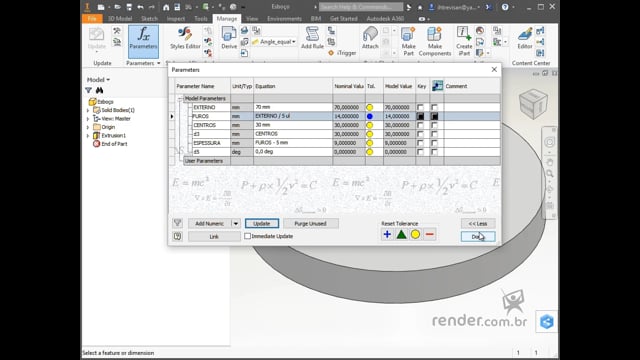Click the Purge Unused button
This screenshot has width=640, height=360.
pyautogui.click(x=311, y=224)
